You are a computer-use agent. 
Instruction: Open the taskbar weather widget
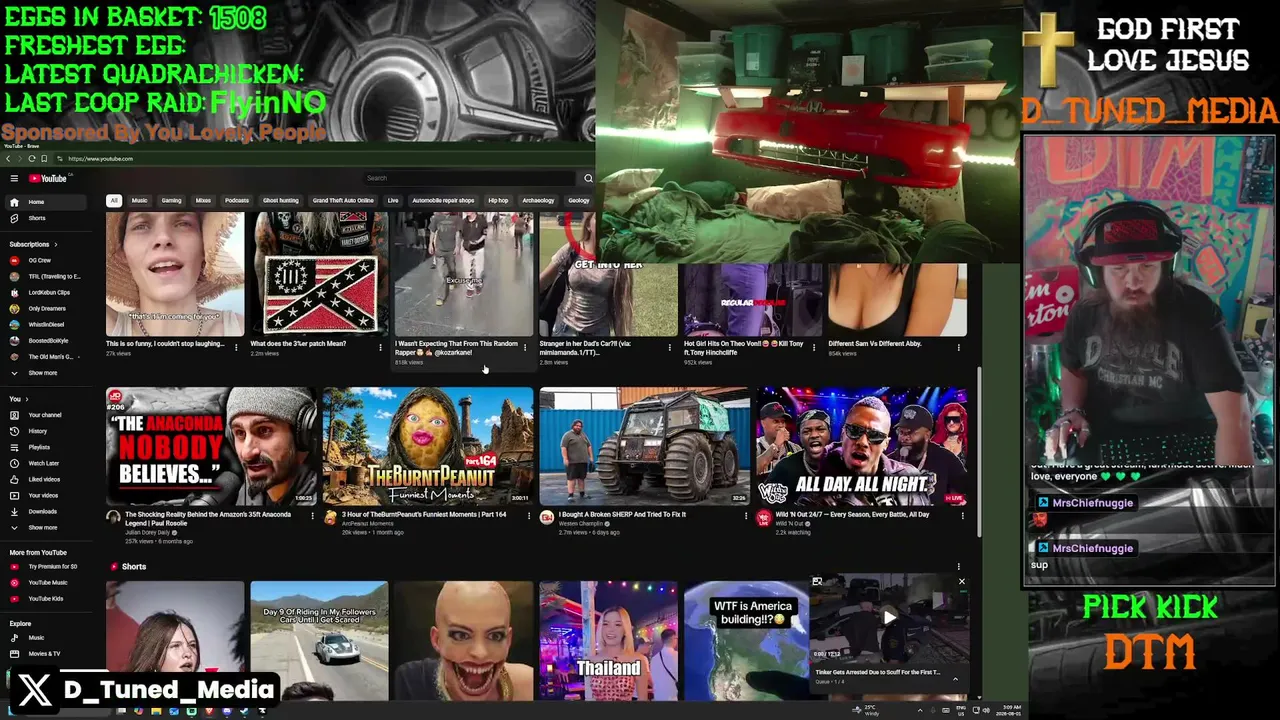867,710
